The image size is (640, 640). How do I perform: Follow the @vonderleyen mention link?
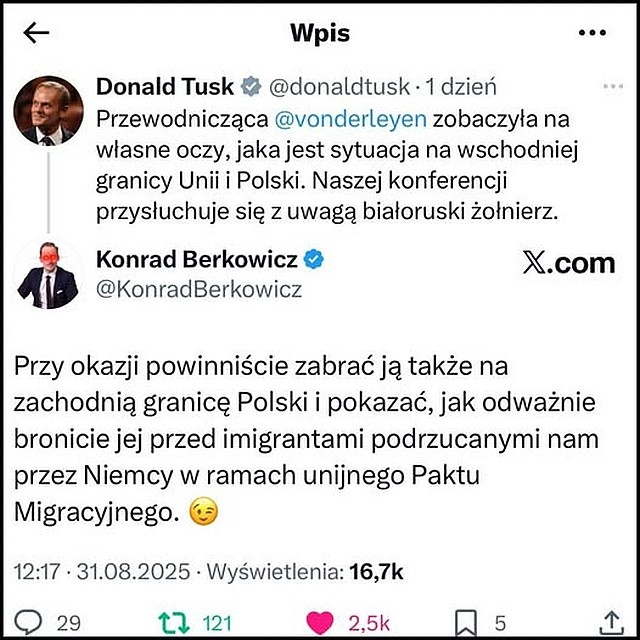(x=351, y=119)
